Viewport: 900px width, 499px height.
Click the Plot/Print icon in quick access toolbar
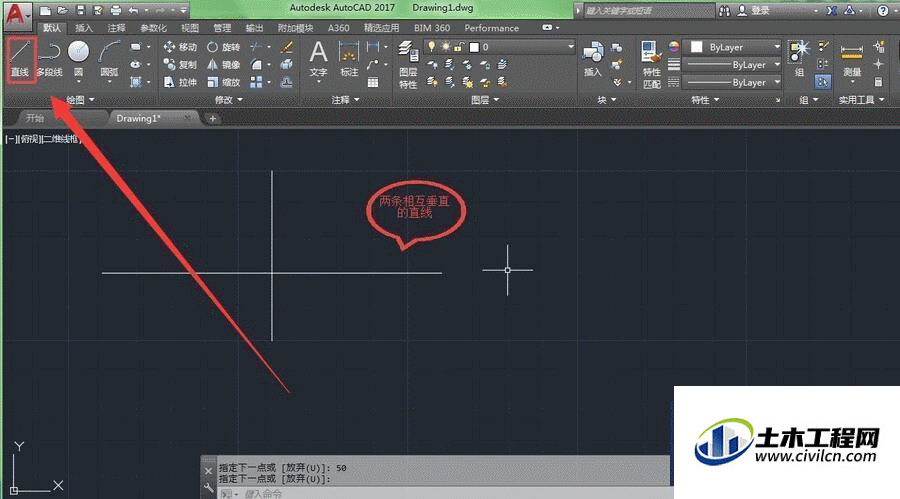point(116,10)
